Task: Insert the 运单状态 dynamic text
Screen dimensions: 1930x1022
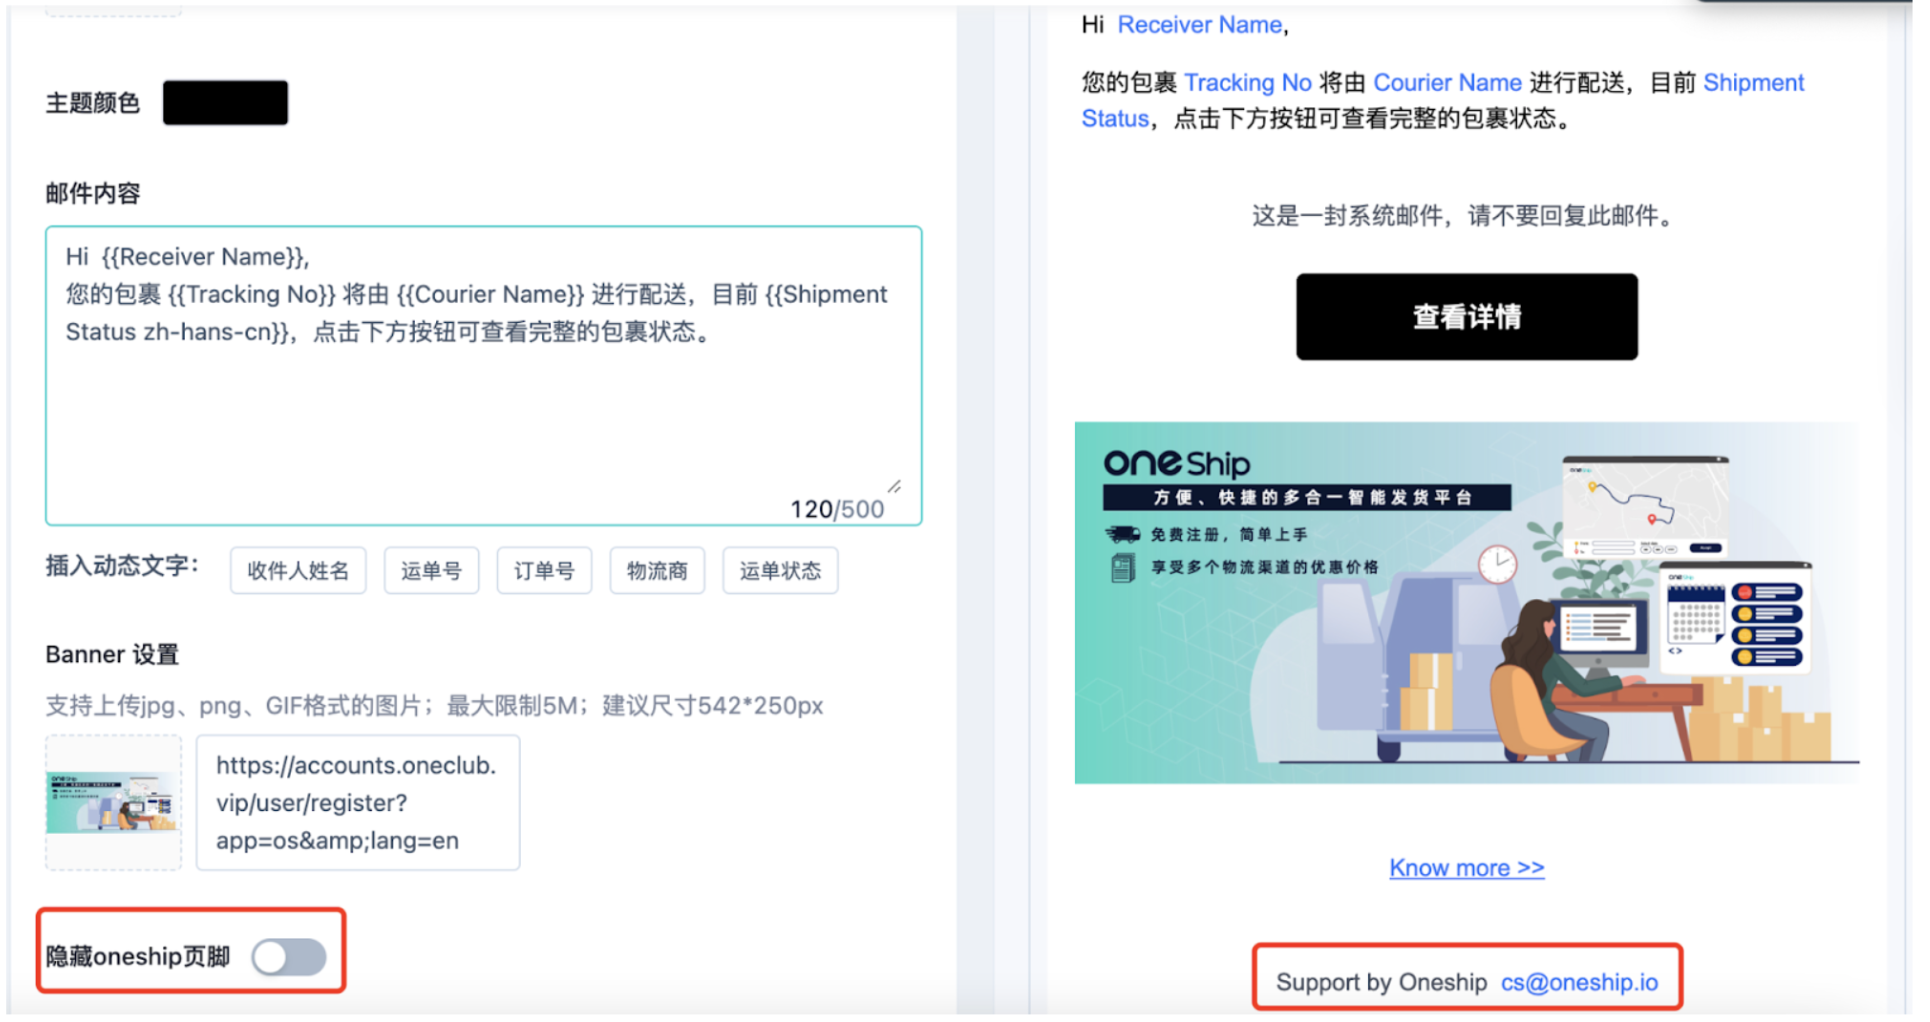Action: pyautogui.click(x=780, y=571)
